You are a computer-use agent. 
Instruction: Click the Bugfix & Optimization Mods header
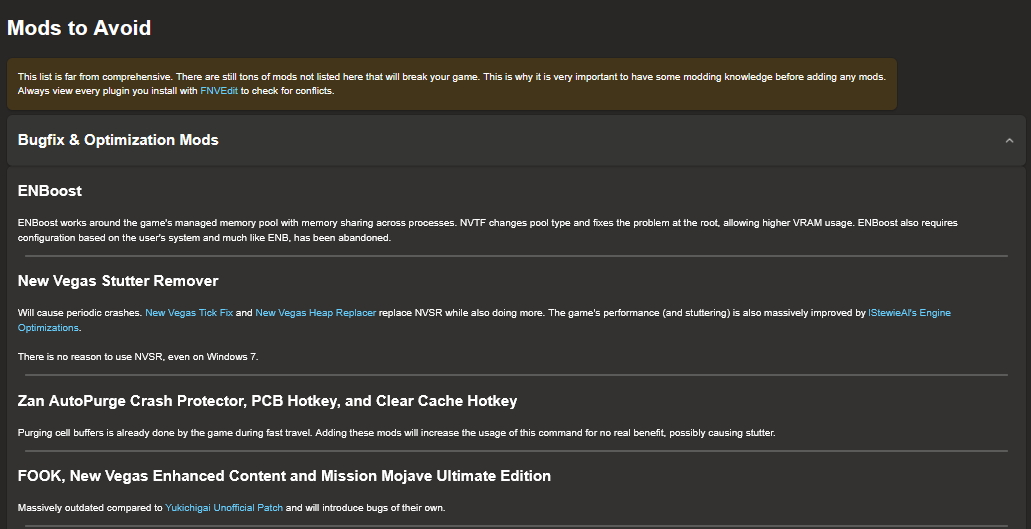tap(516, 140)
